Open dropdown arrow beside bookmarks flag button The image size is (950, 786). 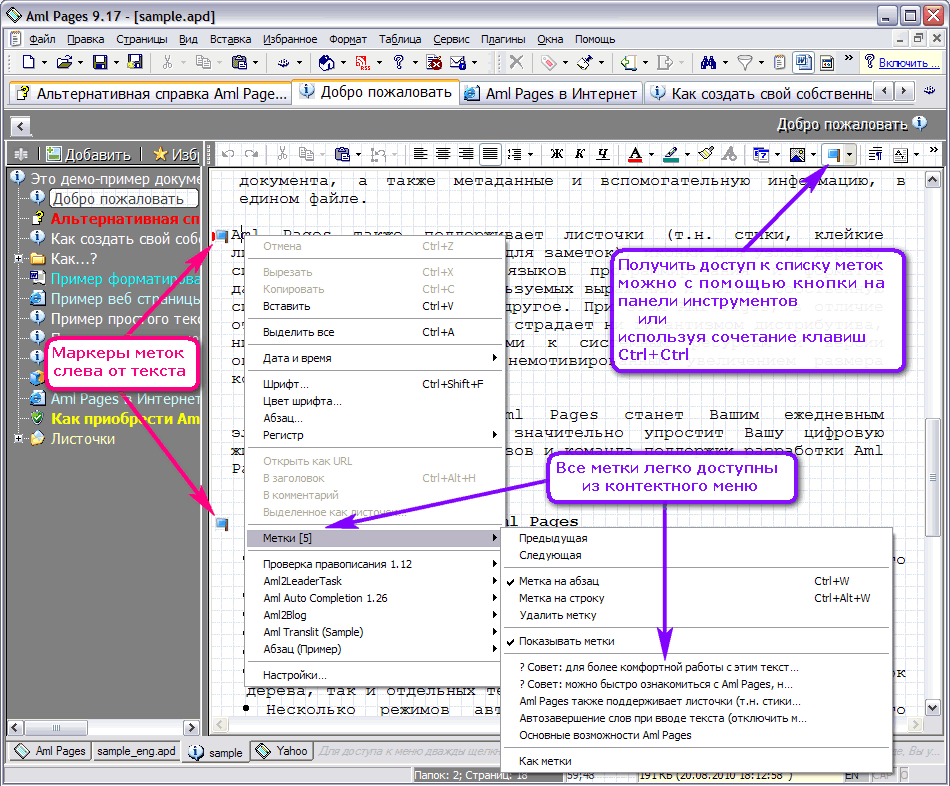coord(849,155)
